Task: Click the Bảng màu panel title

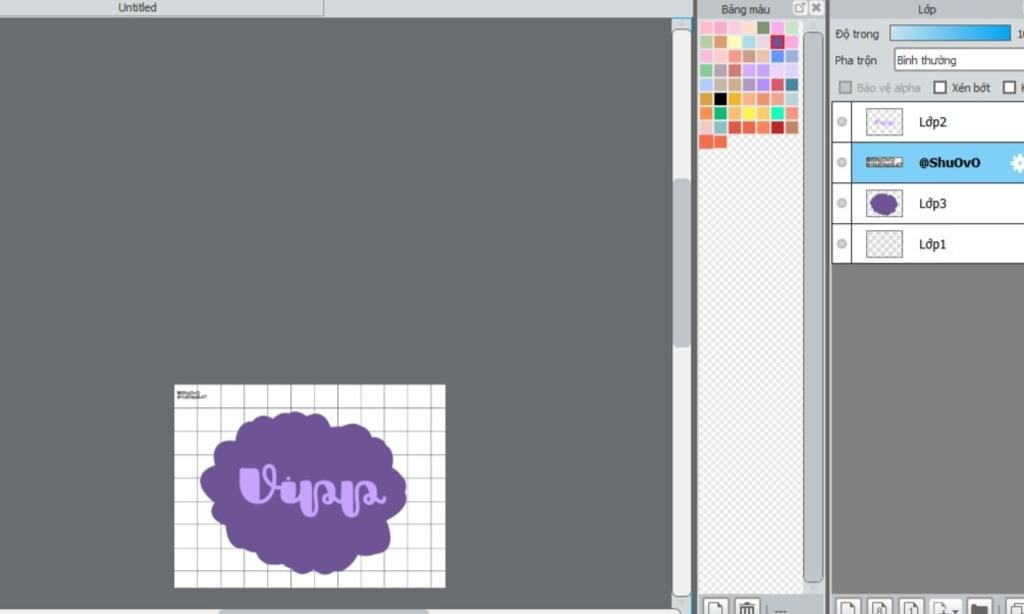Action: (745, 9)
